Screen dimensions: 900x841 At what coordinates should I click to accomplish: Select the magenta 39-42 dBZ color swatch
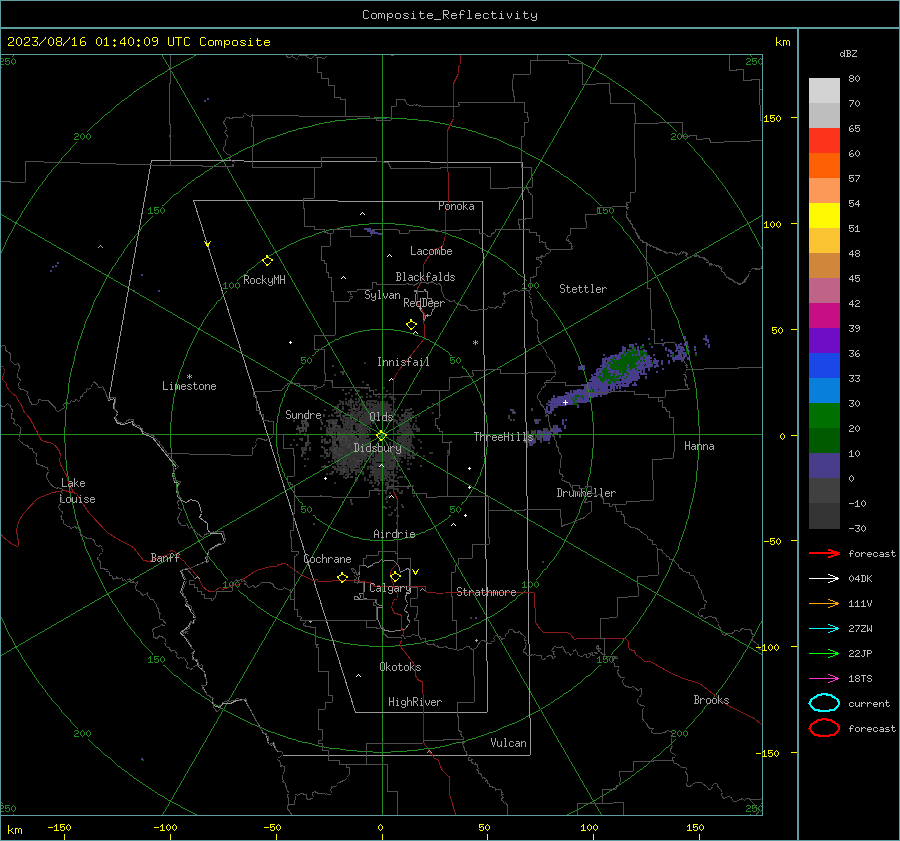point(824,315)
